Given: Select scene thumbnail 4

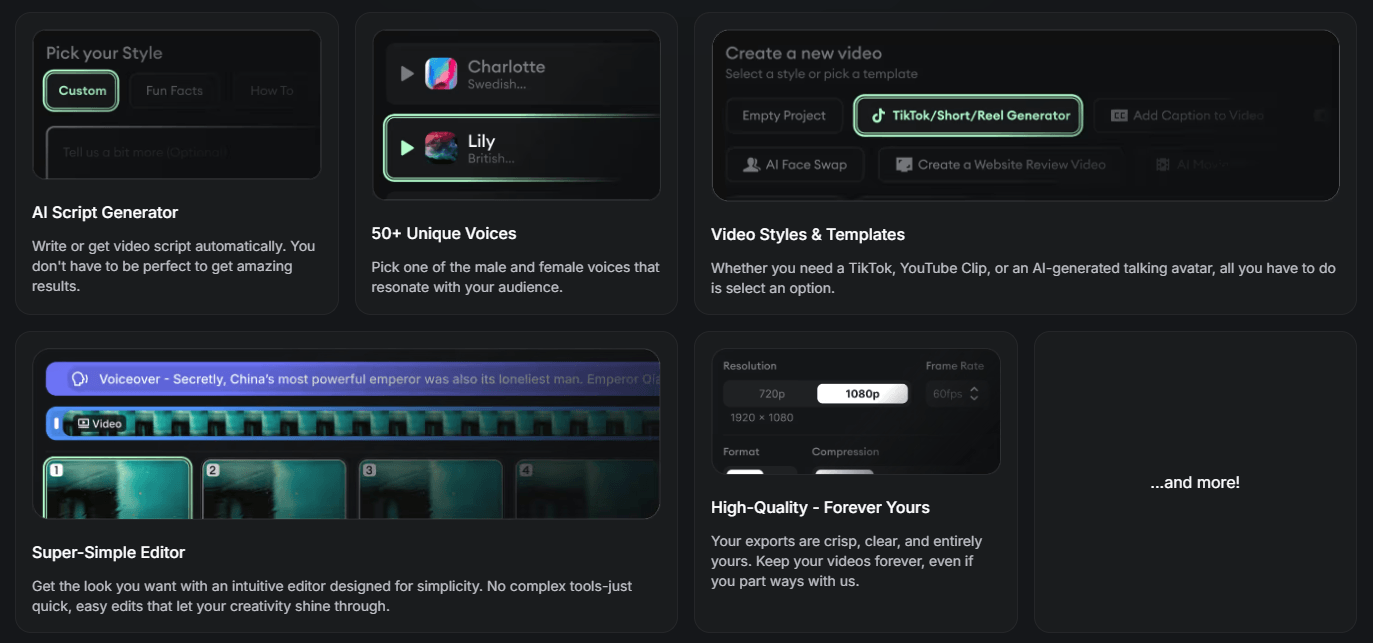Looking at the screenshot, I should (x=588, y=489).
